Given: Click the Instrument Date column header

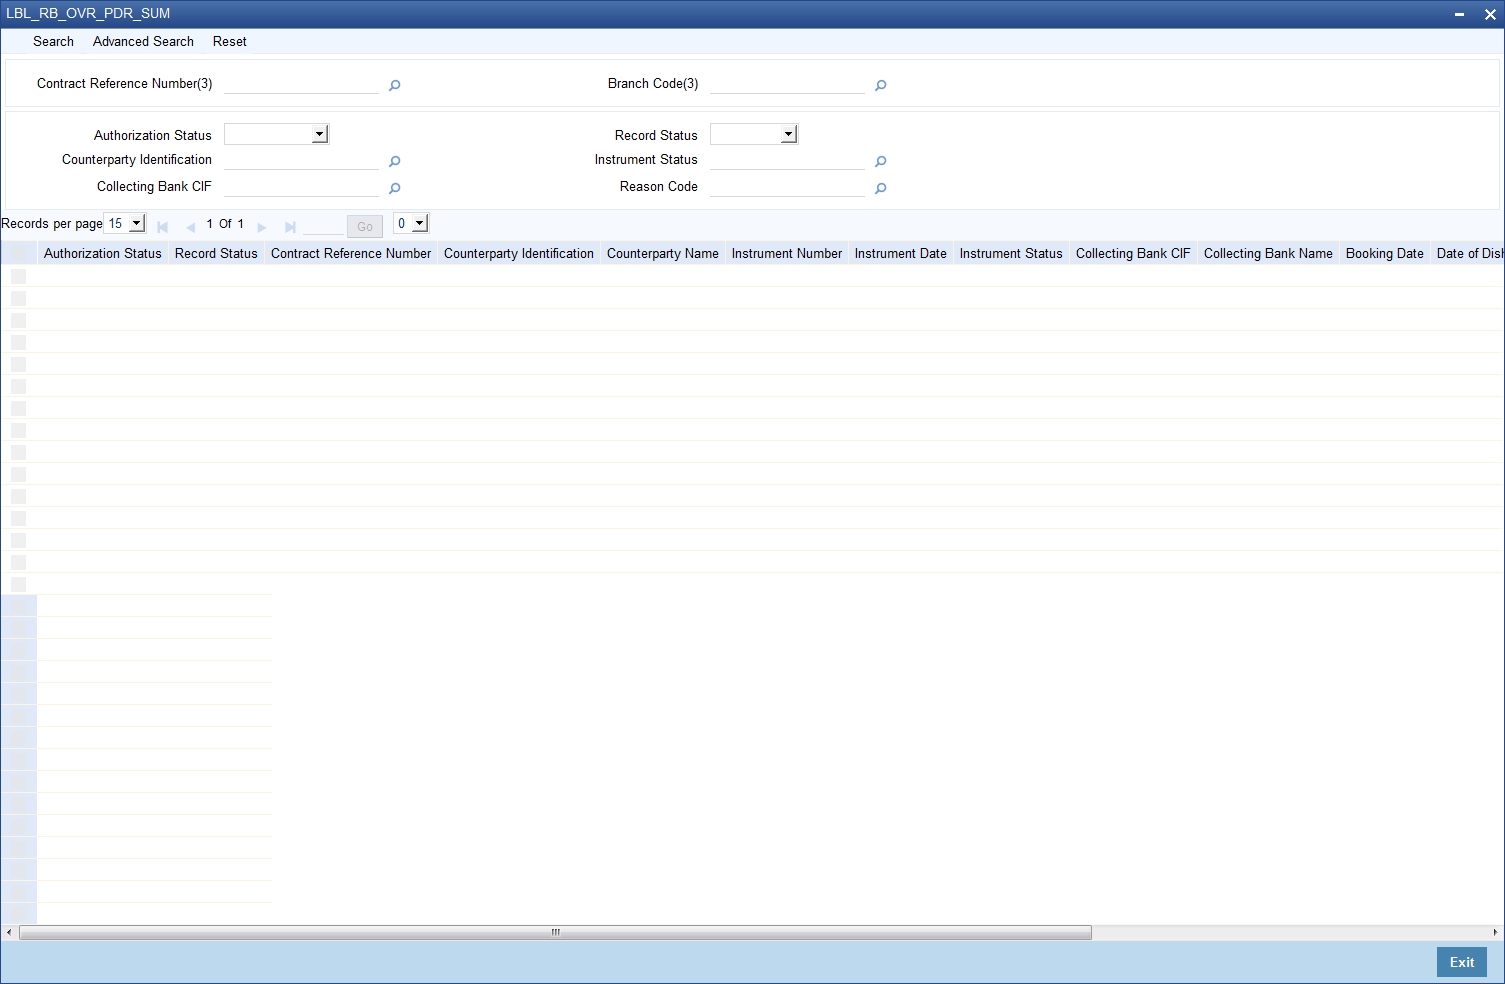Looking at the screenshot, I should point(901,254).
